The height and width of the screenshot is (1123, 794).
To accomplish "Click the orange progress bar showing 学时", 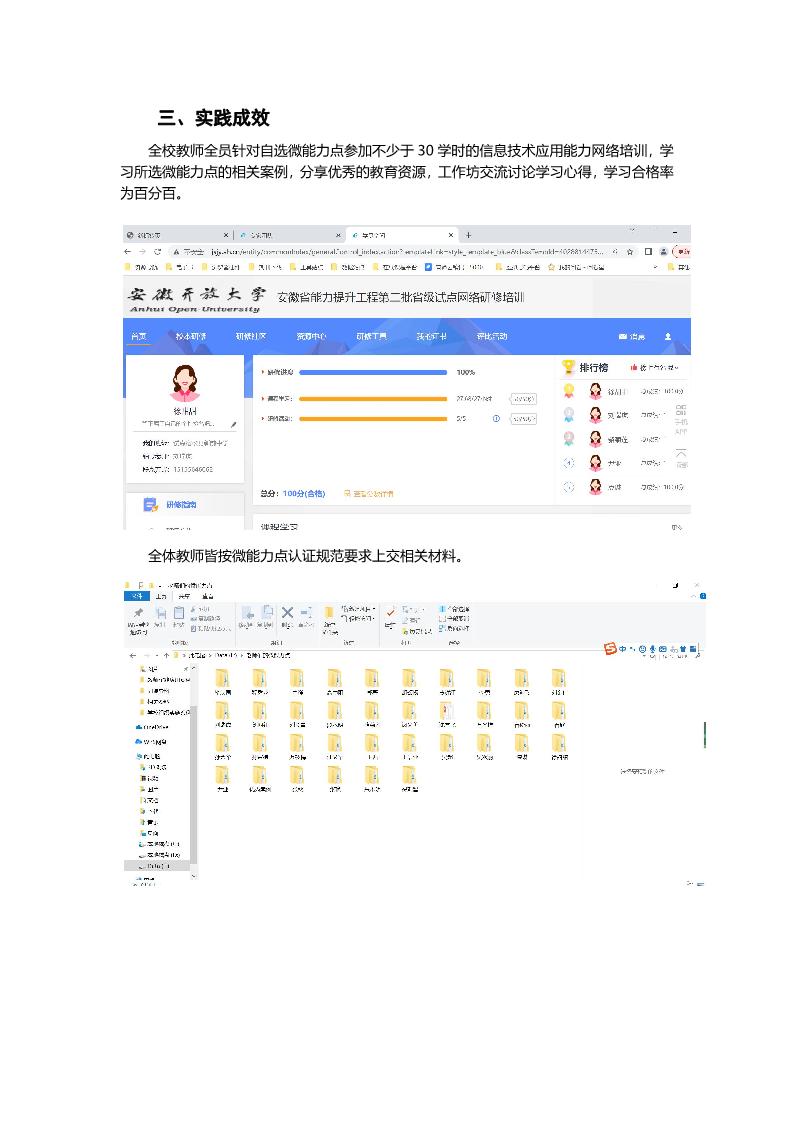I will pos(373,399).
